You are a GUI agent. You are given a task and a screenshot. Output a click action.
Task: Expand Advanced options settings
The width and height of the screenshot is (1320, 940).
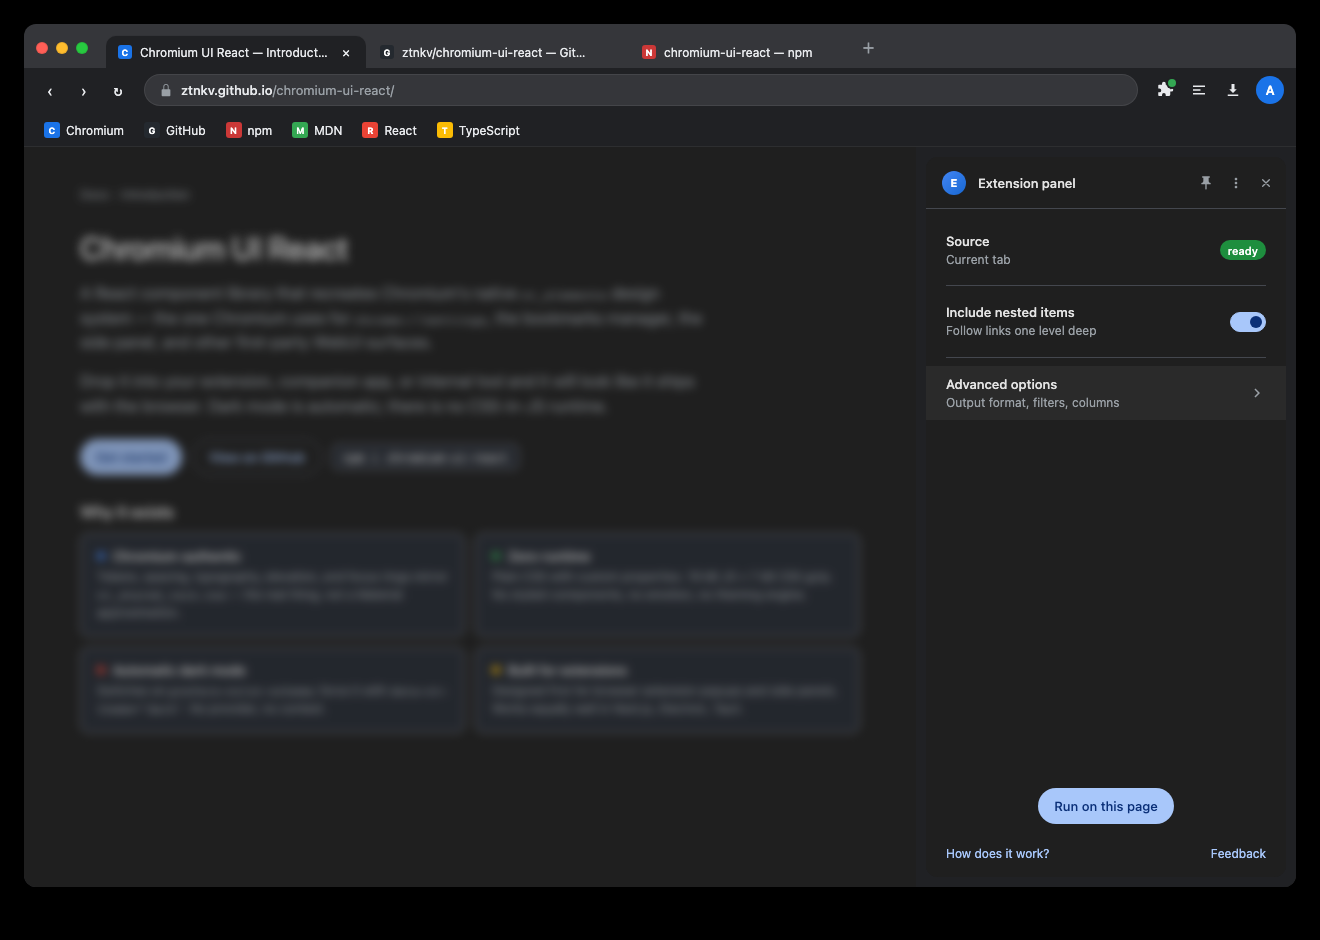tap(1105, 392)
